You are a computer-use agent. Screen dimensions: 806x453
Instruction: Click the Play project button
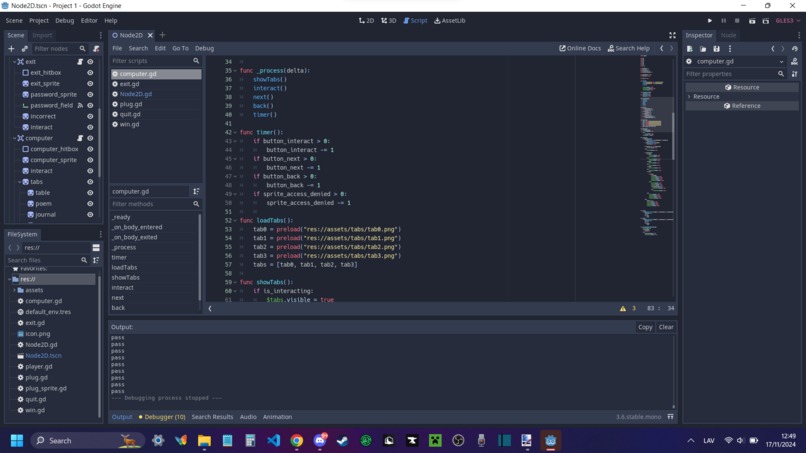(x=710, y=21)
